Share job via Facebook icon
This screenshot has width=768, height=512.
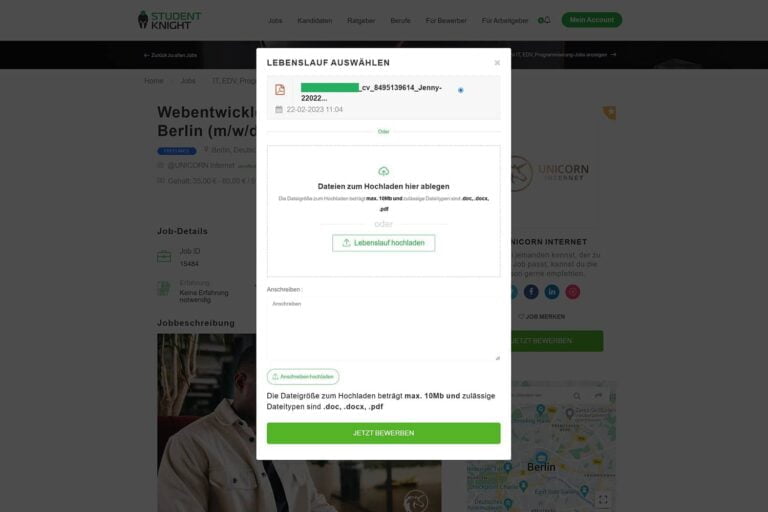click(x=531, y=292)
